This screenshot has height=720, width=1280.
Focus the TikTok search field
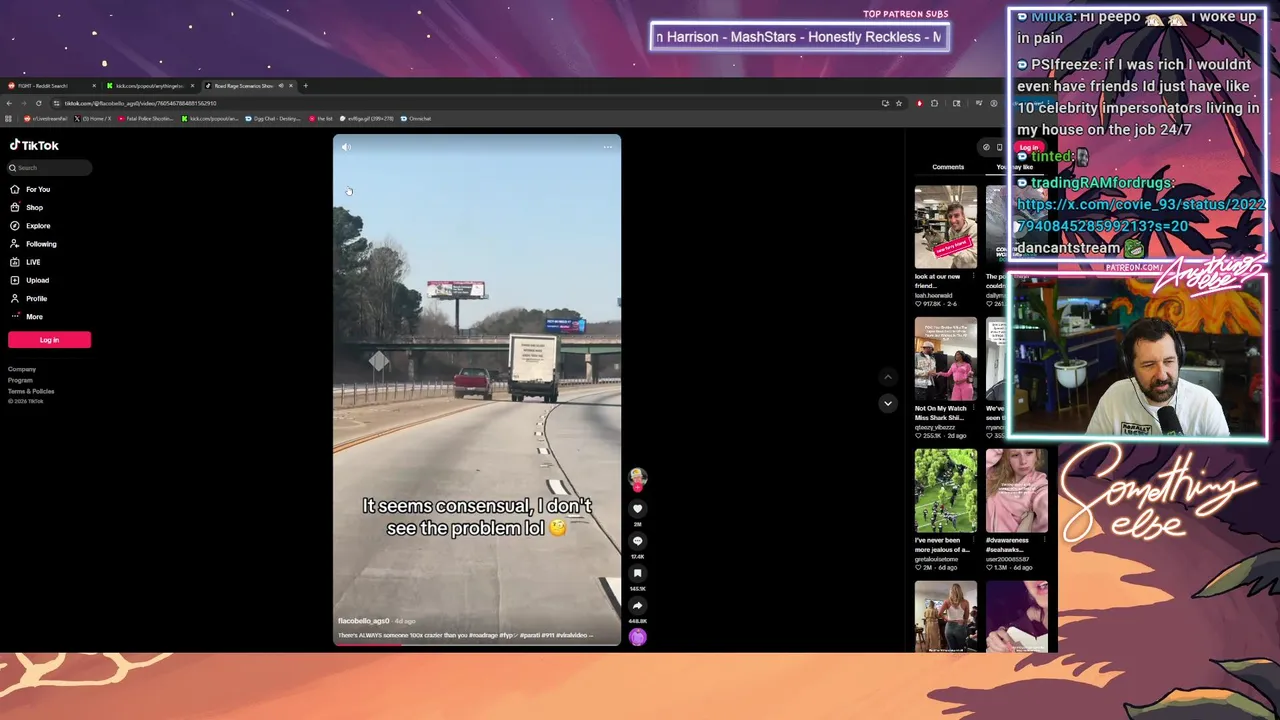pos(49,168)
